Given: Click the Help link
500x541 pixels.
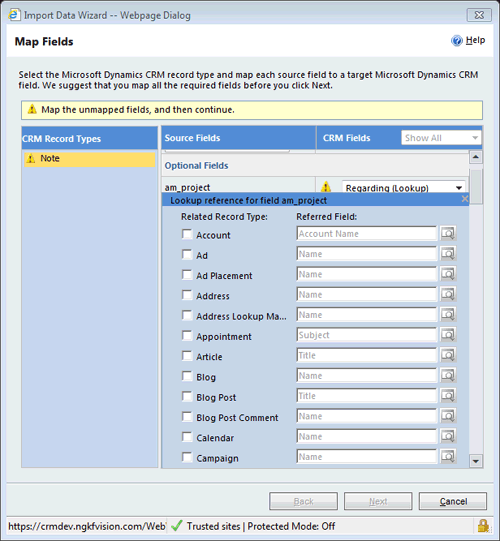Looking at the screenshot, I should pyautogui.click(x=475, y=40).
